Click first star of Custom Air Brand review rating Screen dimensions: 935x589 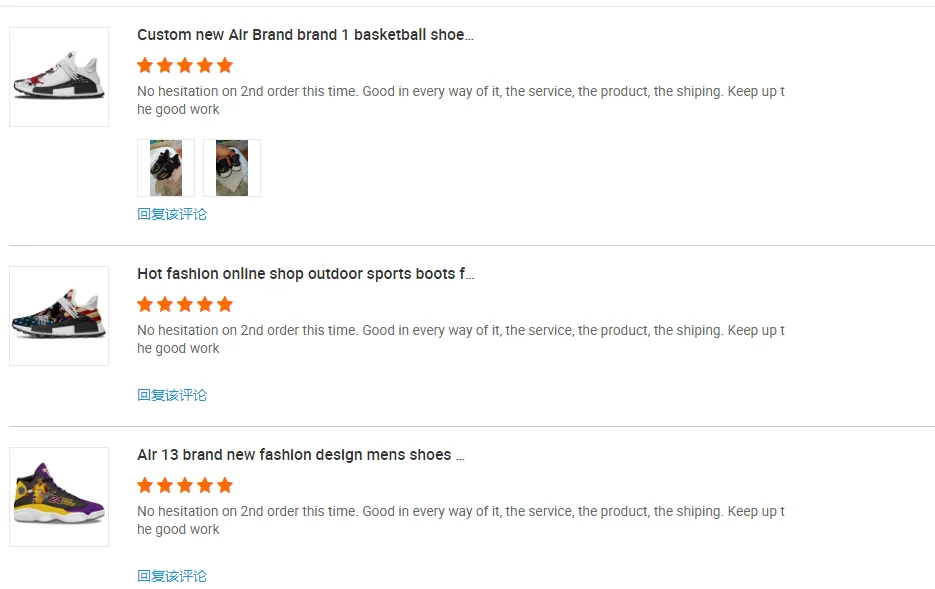[x=145, y=65]
